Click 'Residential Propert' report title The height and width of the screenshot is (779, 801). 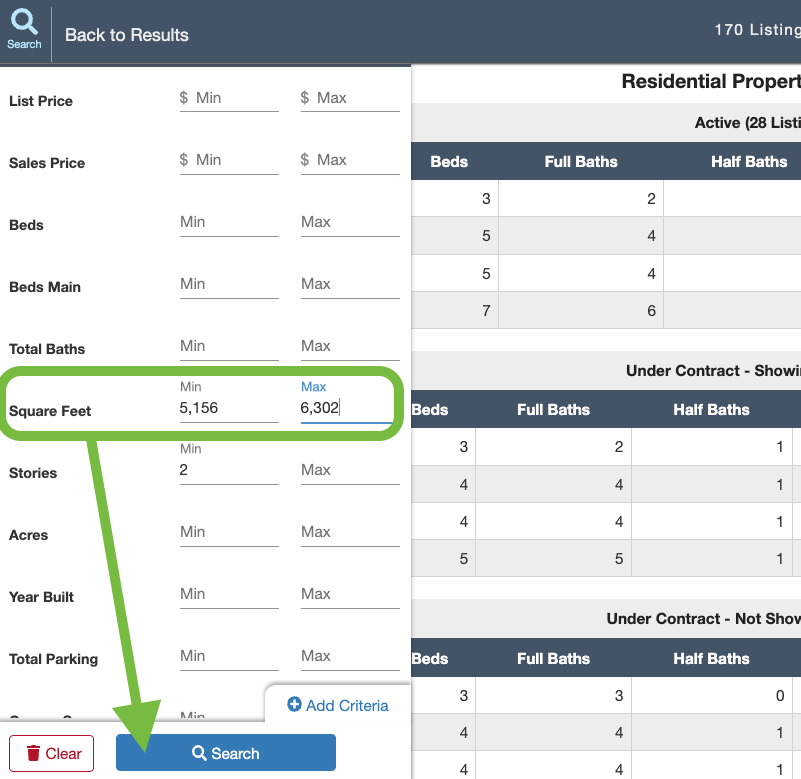(x=711, y=81)
